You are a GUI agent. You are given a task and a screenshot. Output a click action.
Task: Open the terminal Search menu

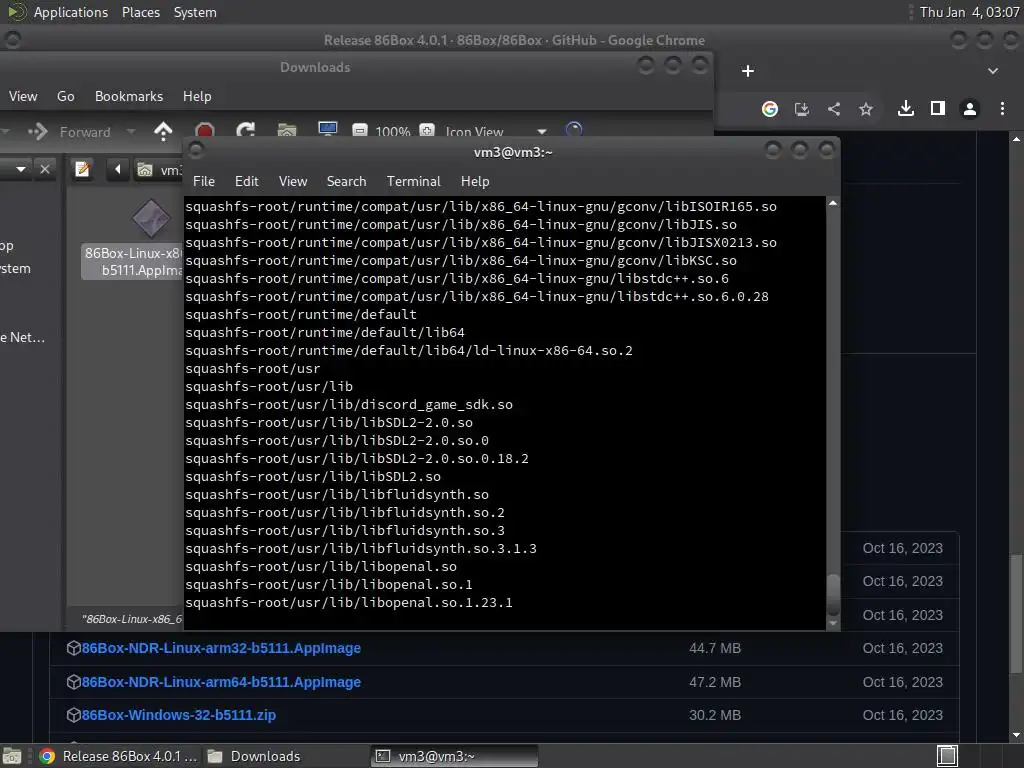(346, 181)
